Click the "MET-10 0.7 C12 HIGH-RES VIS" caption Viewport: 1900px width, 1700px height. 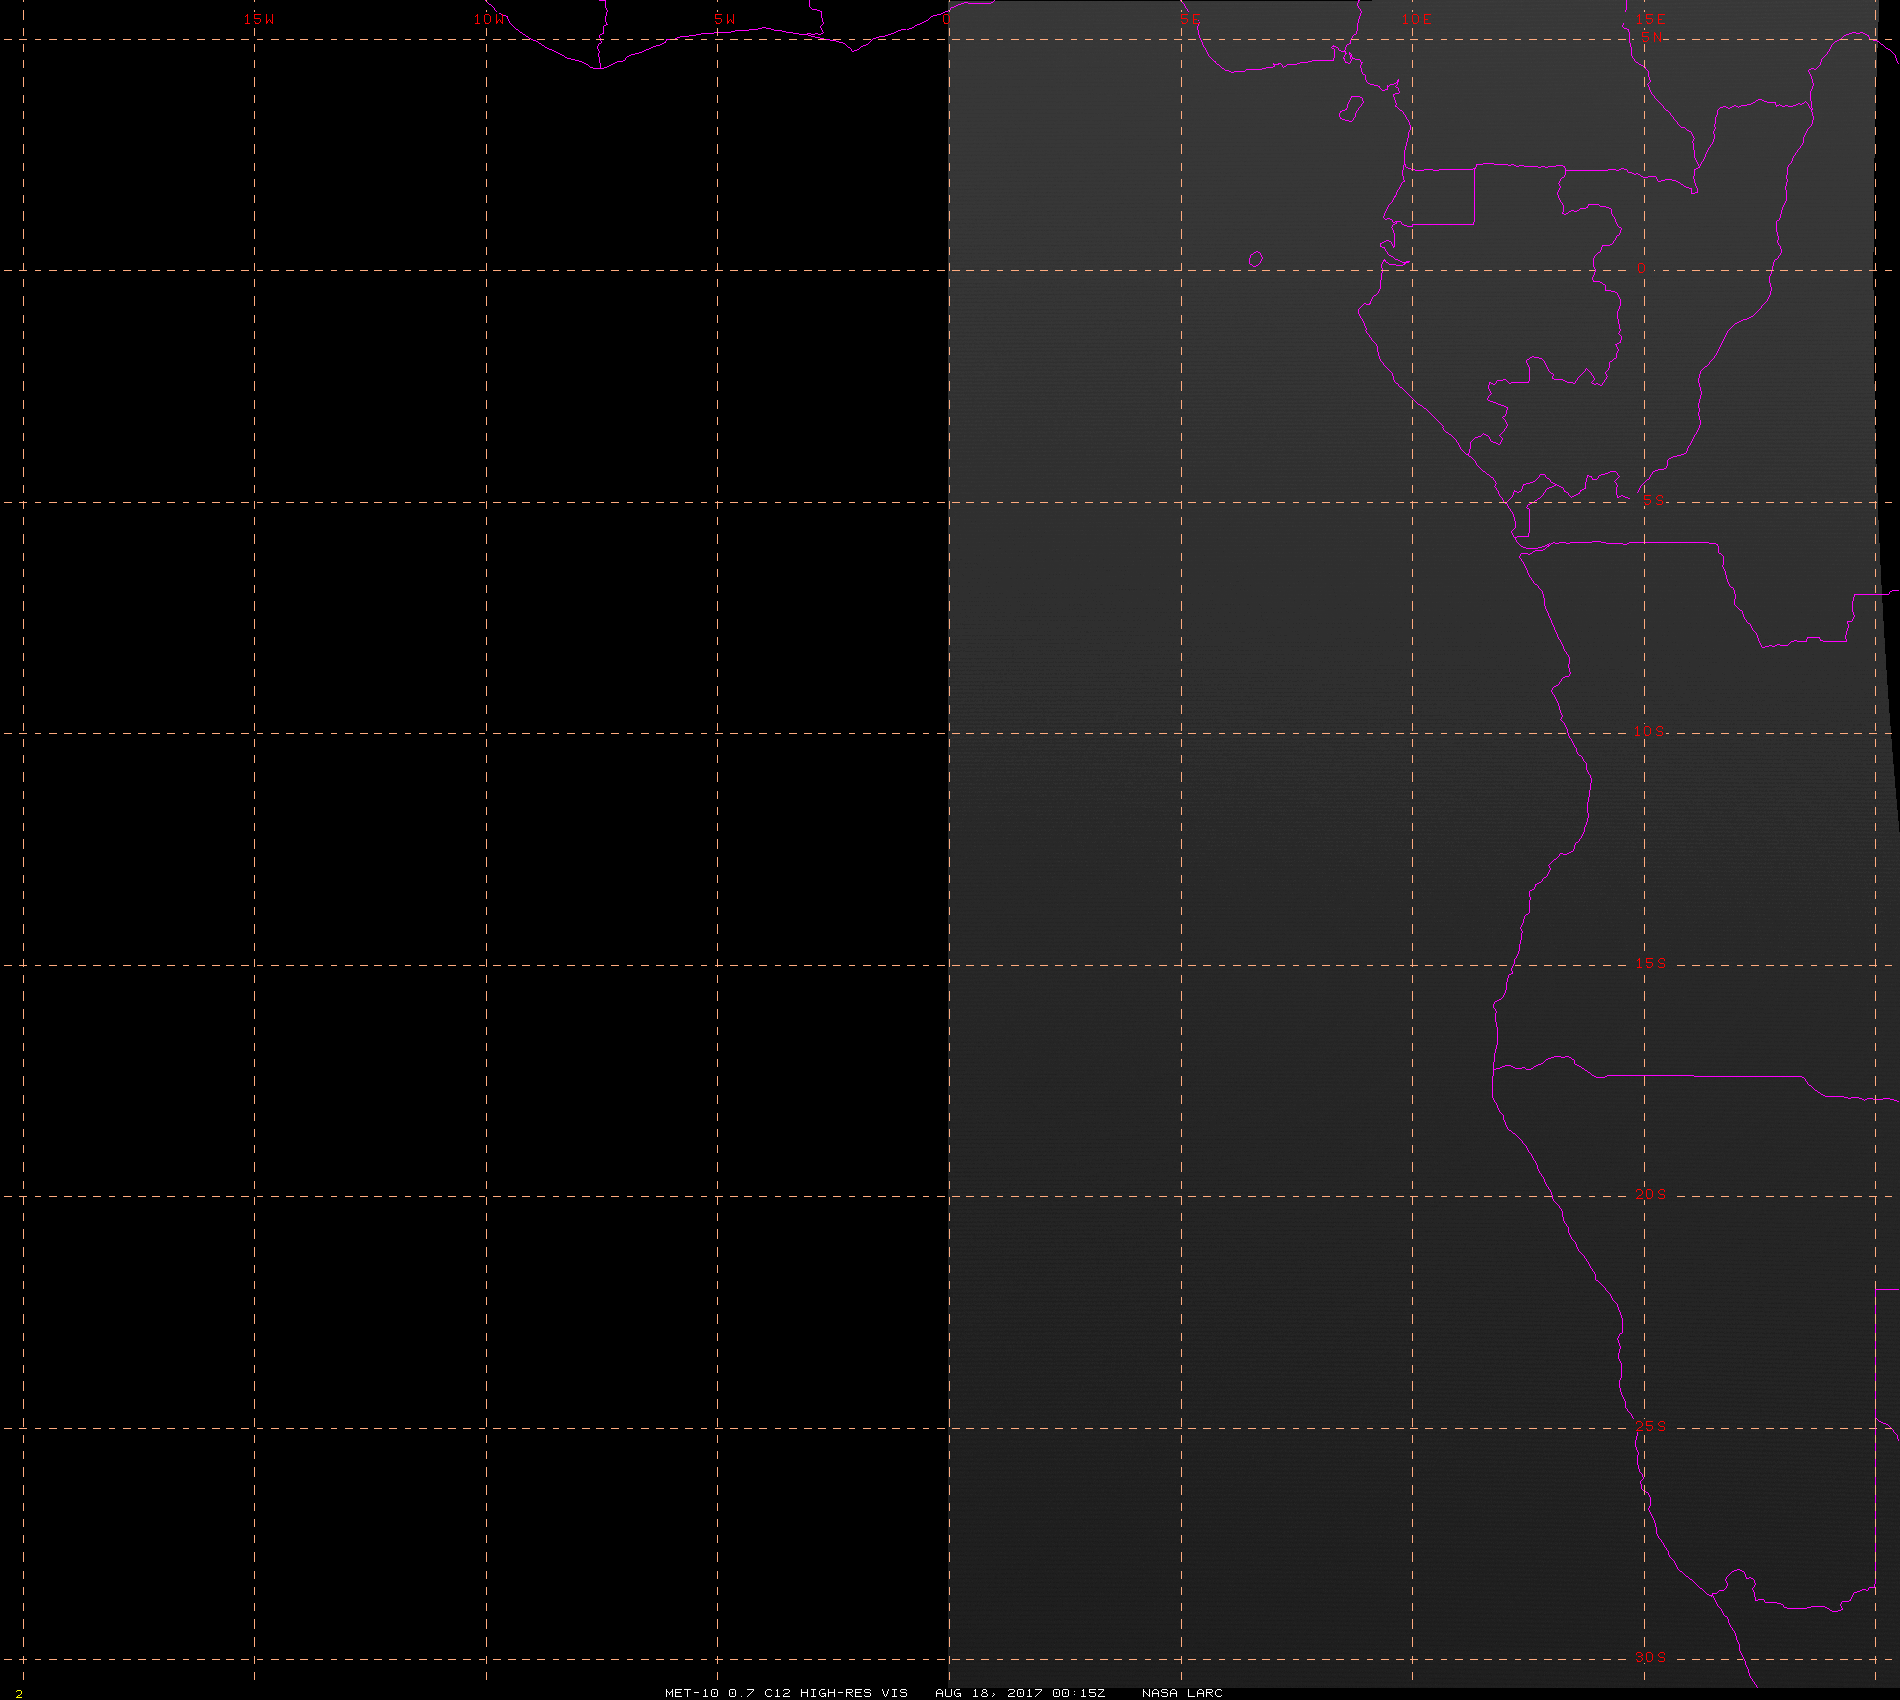pyautogui.click(x=787, y=1692)
